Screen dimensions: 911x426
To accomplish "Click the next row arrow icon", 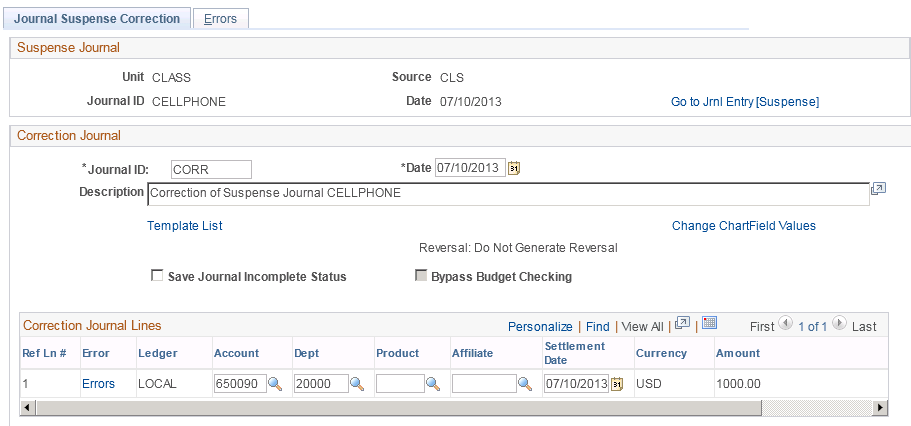I will pyautogui.click(x=840, y=323).
